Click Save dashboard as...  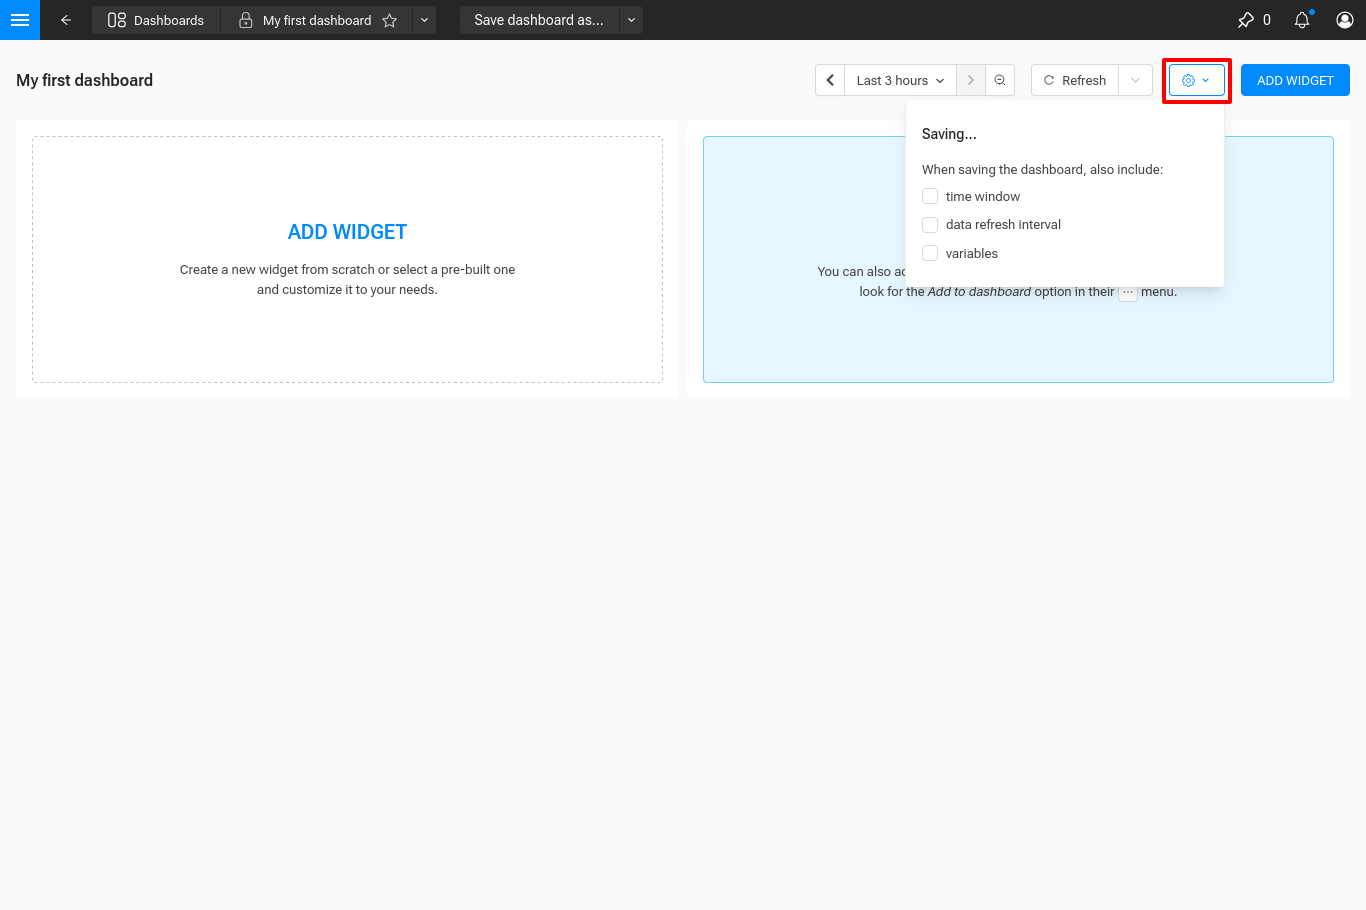coord(538,20)
